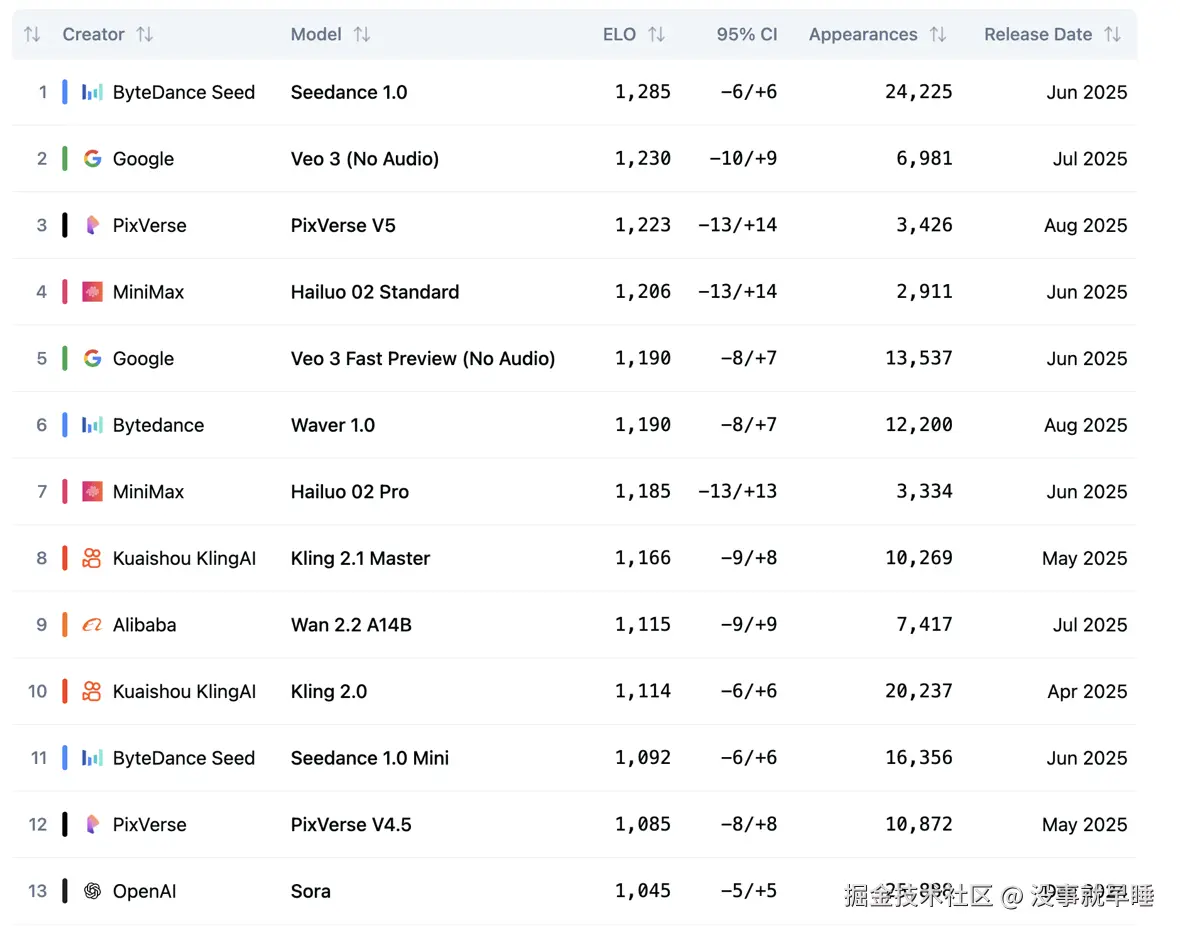Viewport: 1180px width, 935px height.
Task: Click the 95% CI column header
Action: pos(746,35)
